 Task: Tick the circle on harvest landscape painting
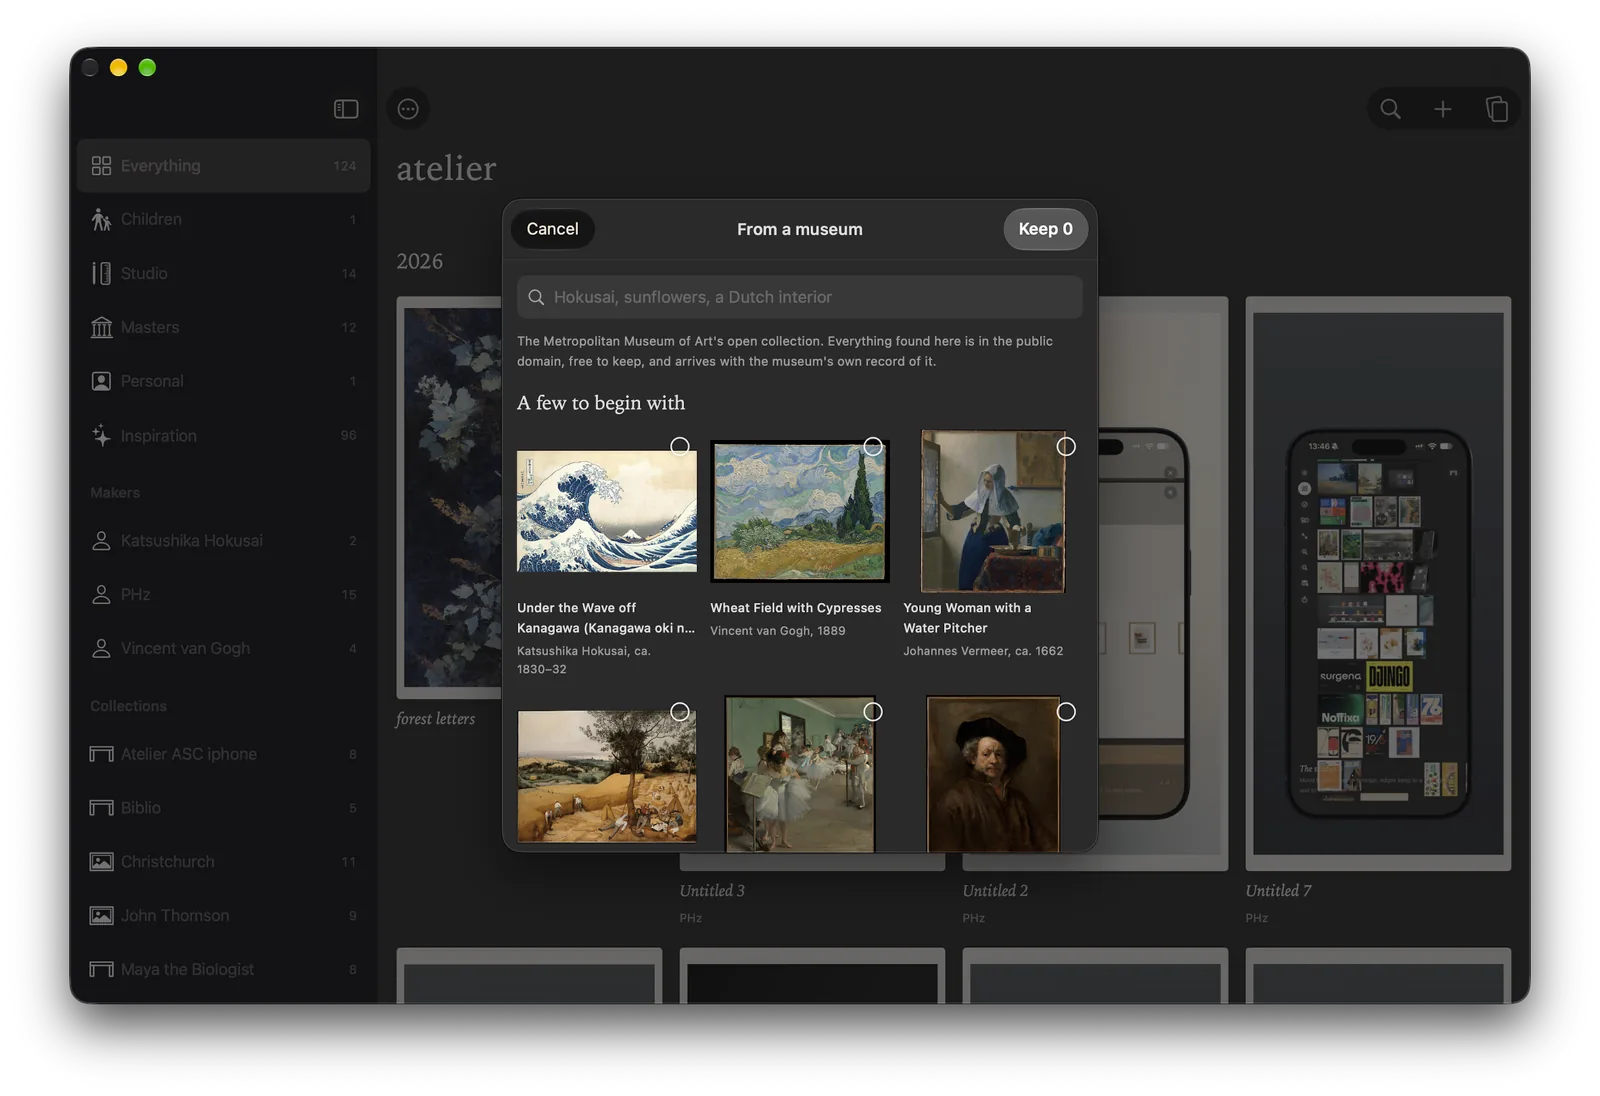coord(680,712)
